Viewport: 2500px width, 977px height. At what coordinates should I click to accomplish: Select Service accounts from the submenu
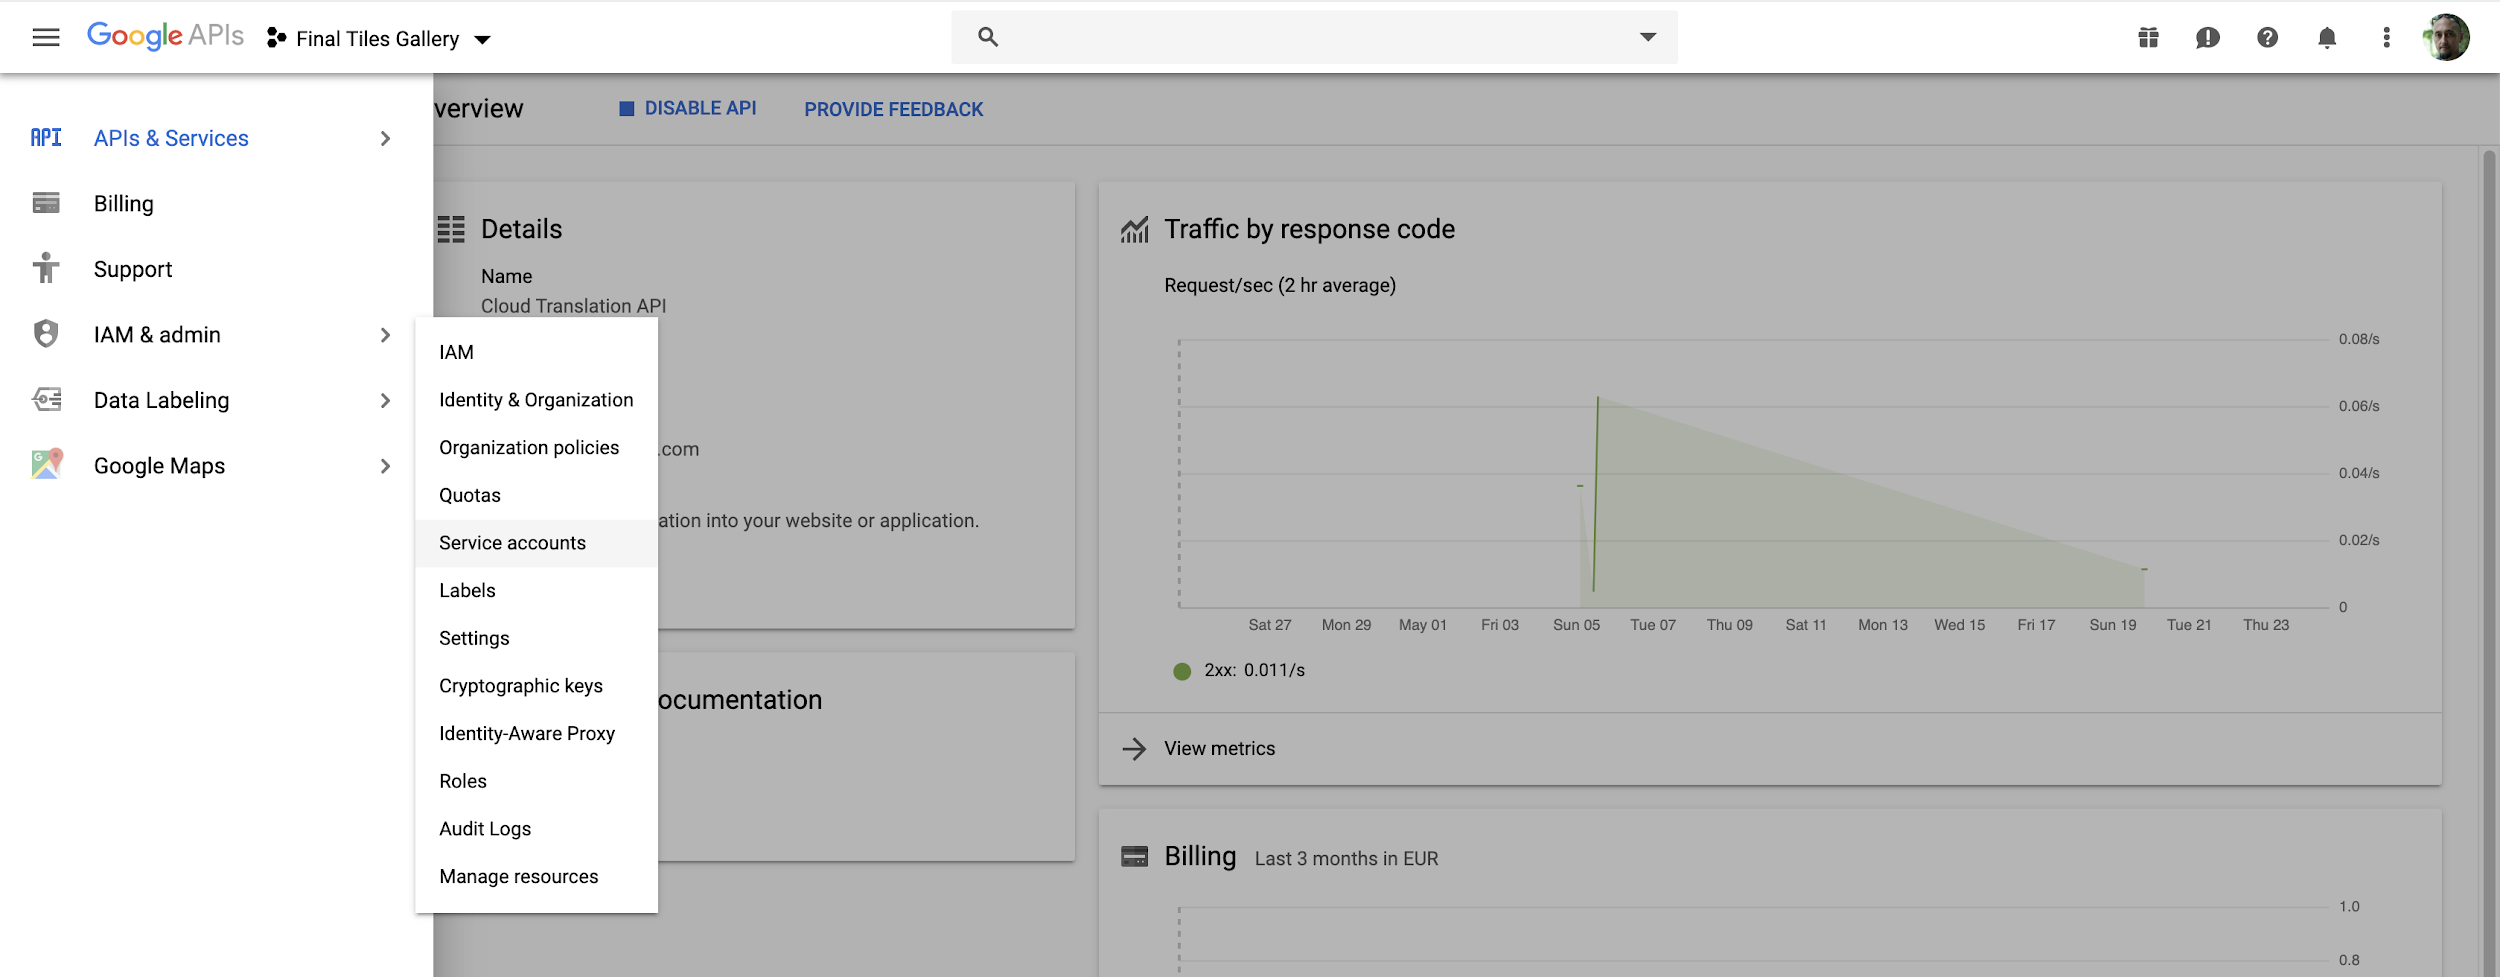512,543
